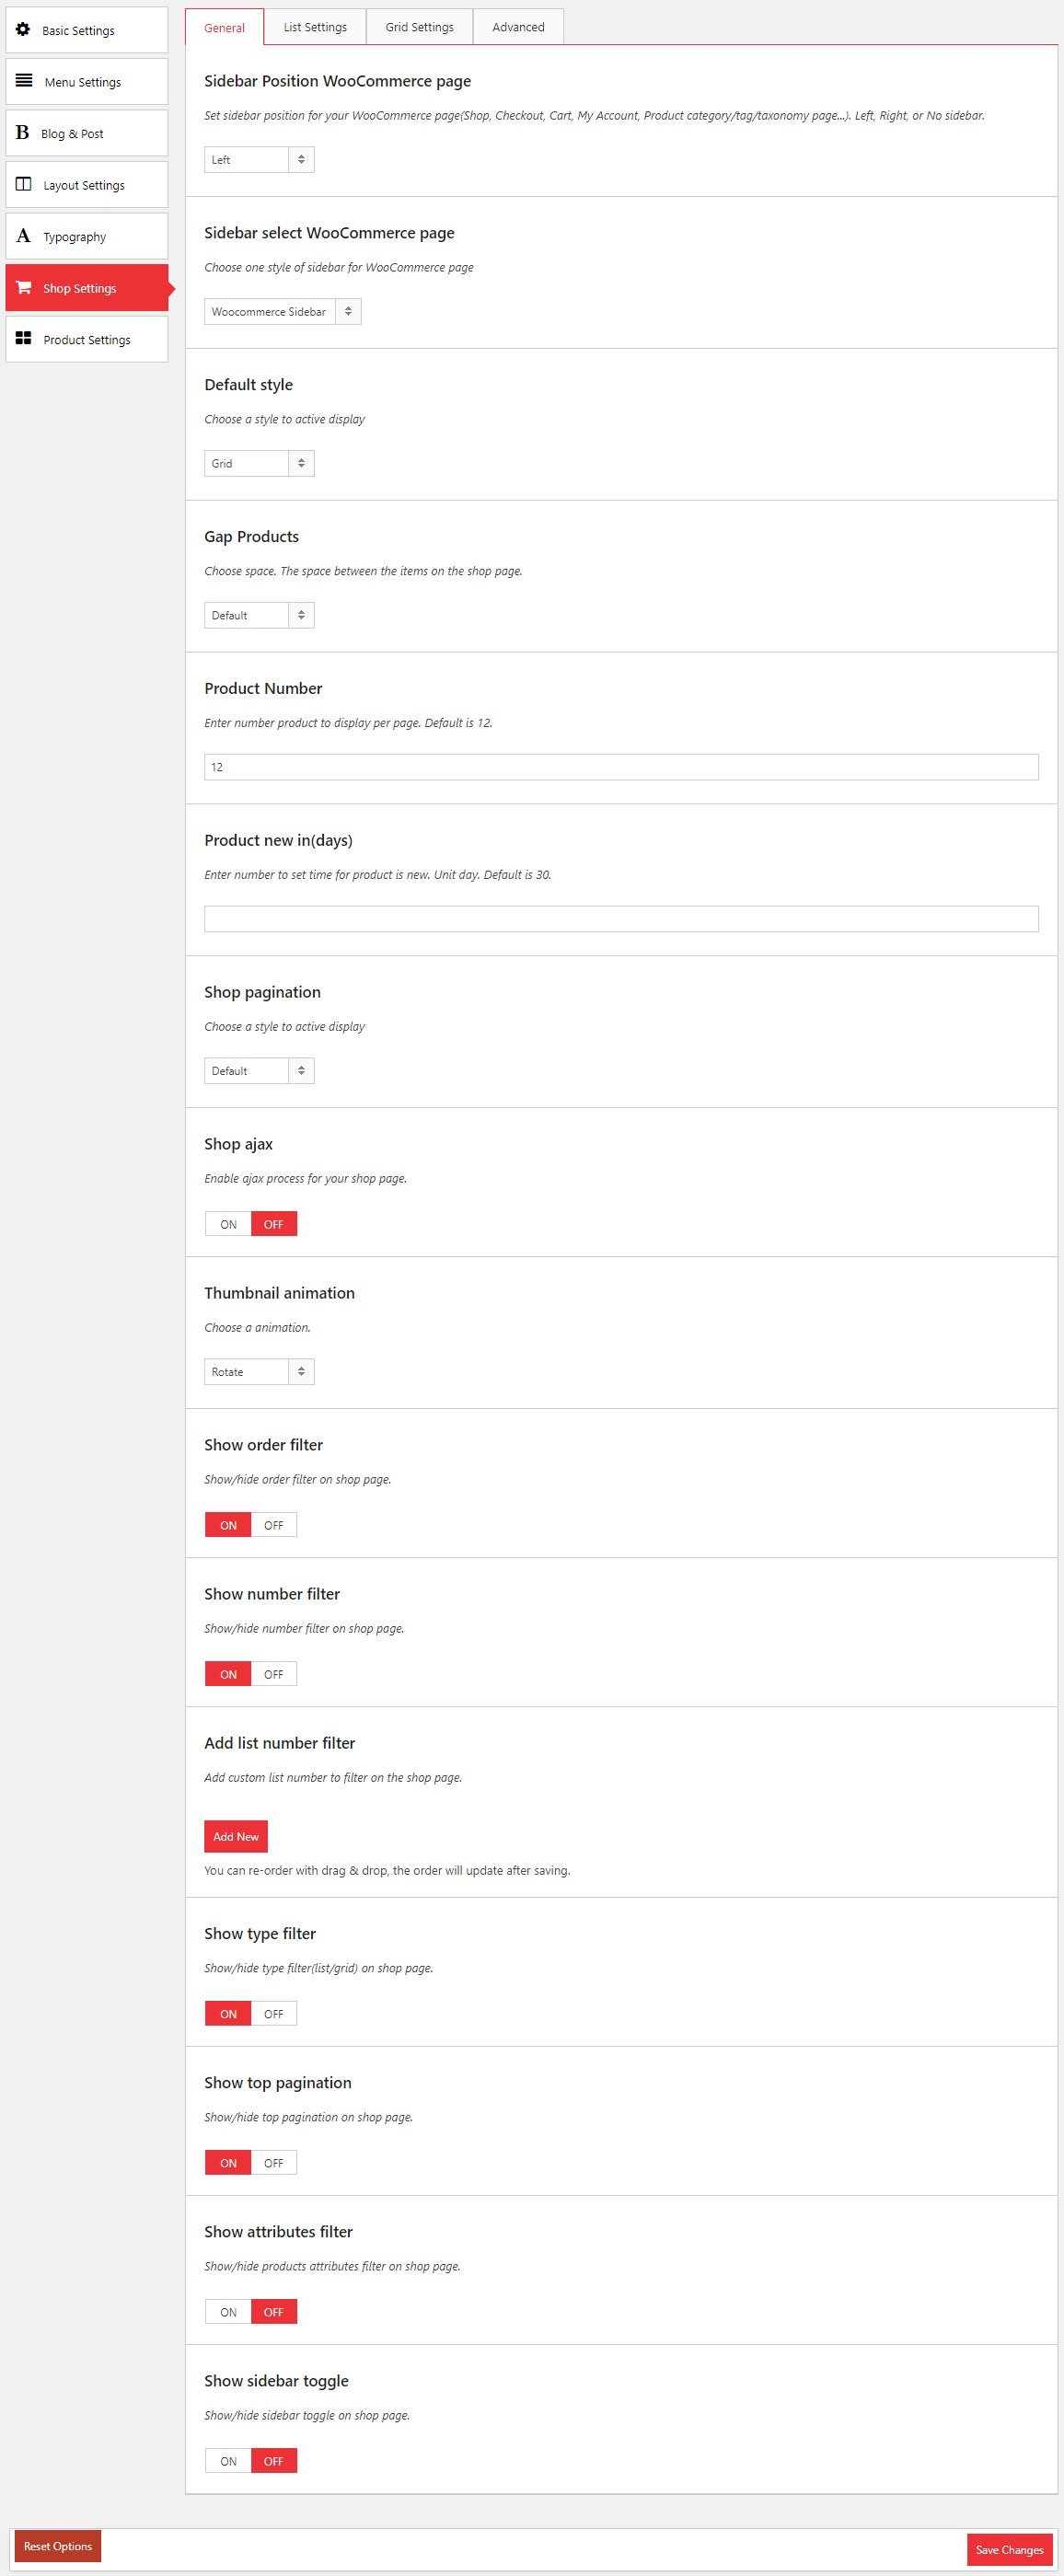Open the Default style dropdown showing Grid

[259, 464]
